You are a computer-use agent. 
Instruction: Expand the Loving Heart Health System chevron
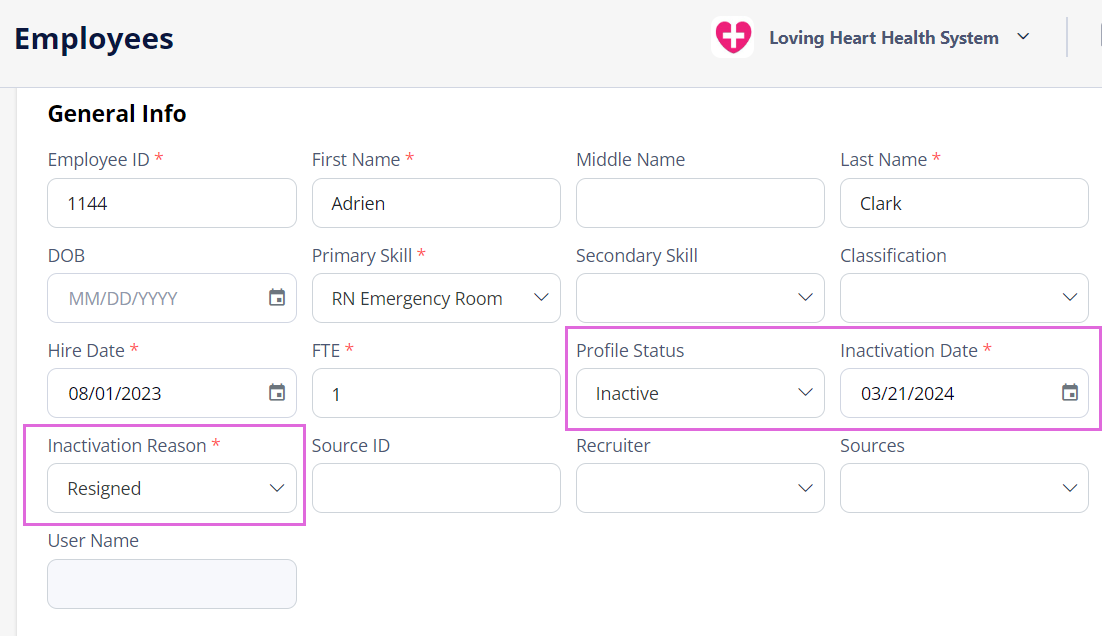tap(1023, 37)
